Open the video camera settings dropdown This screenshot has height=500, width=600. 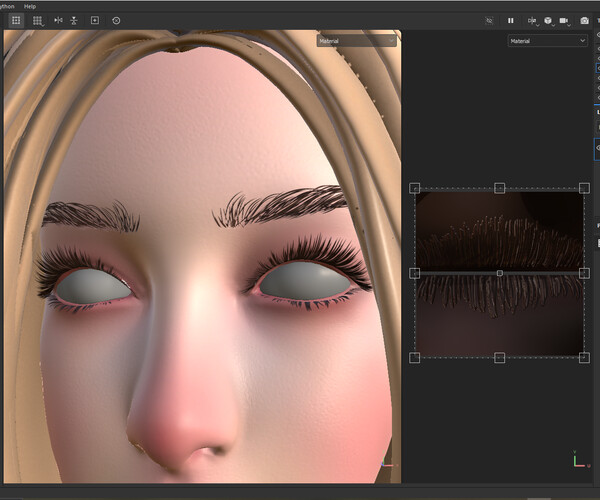(x=565, y=21)
